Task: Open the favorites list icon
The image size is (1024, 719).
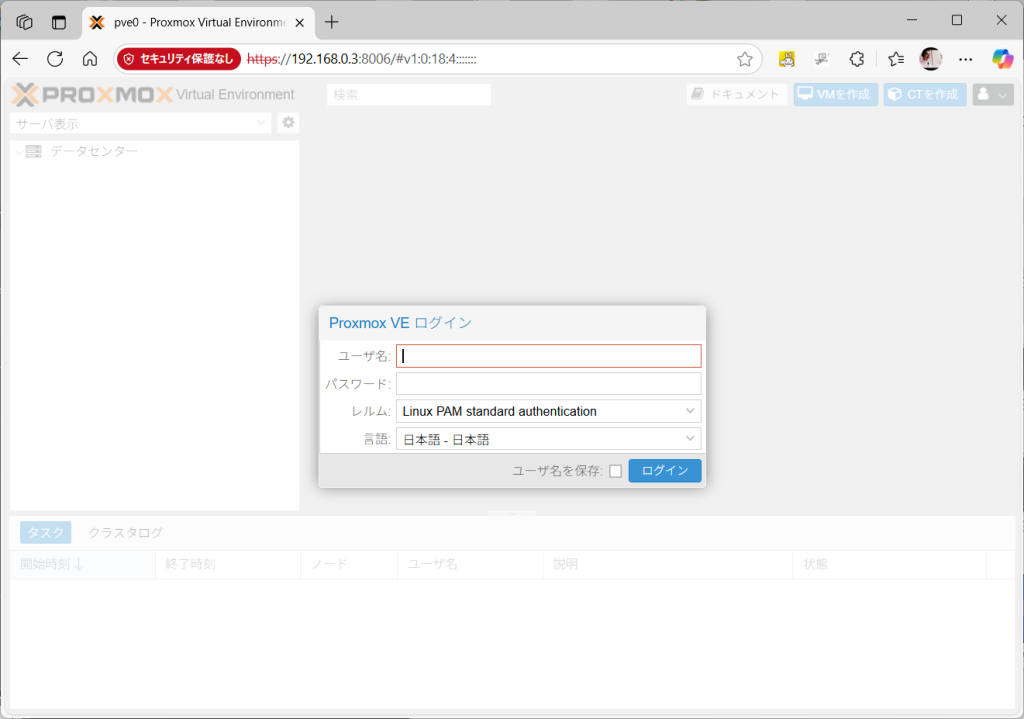Action: 896,59
